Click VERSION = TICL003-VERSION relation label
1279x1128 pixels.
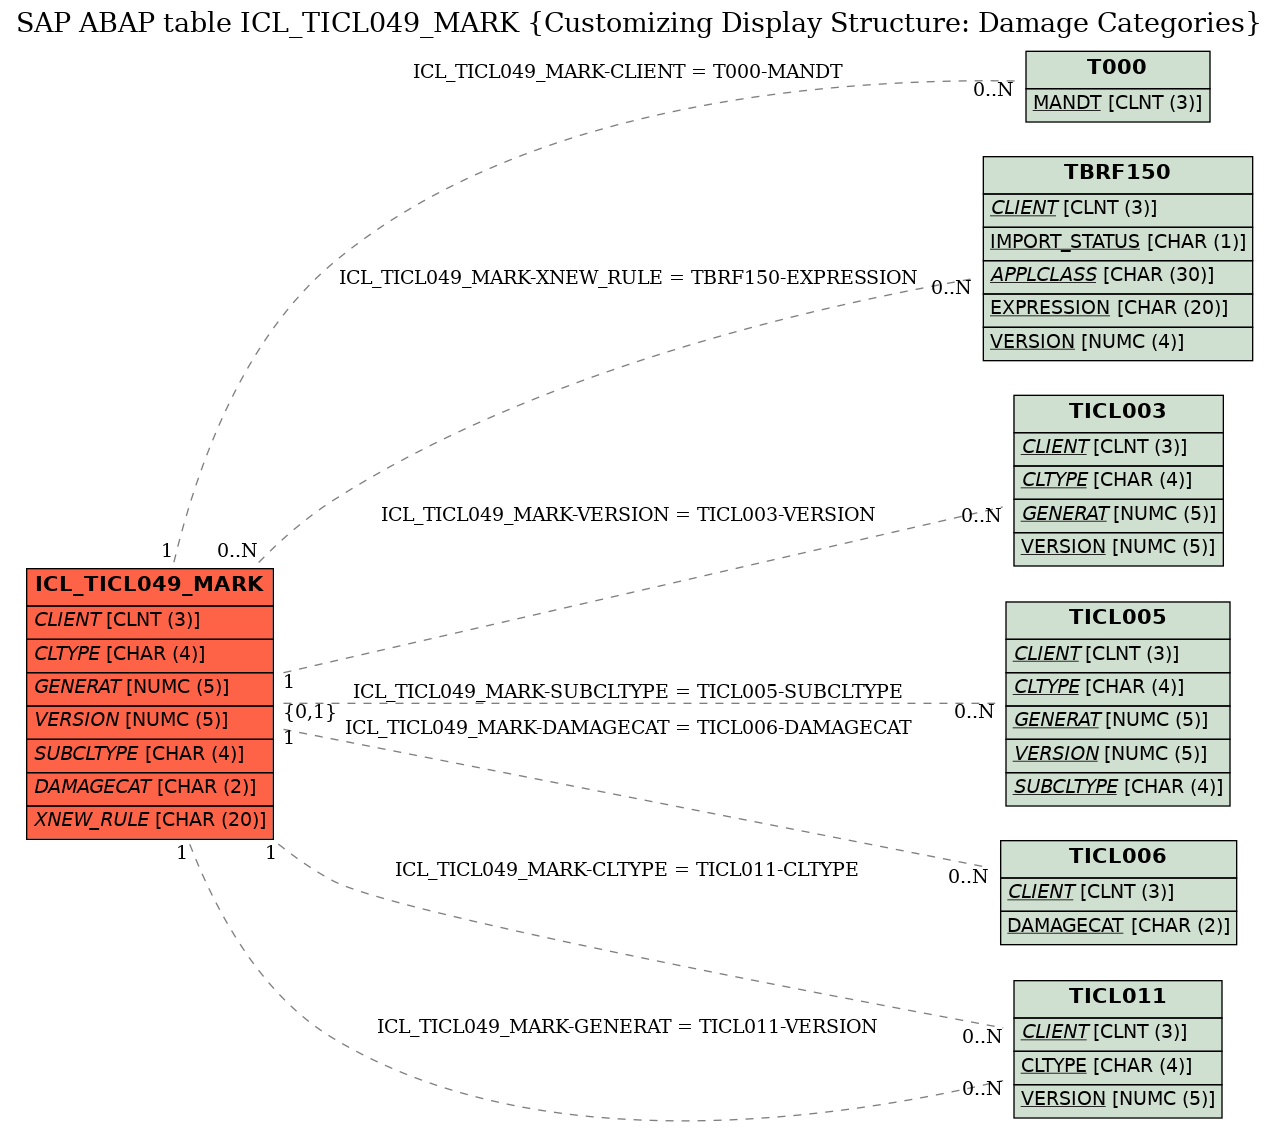628,515
